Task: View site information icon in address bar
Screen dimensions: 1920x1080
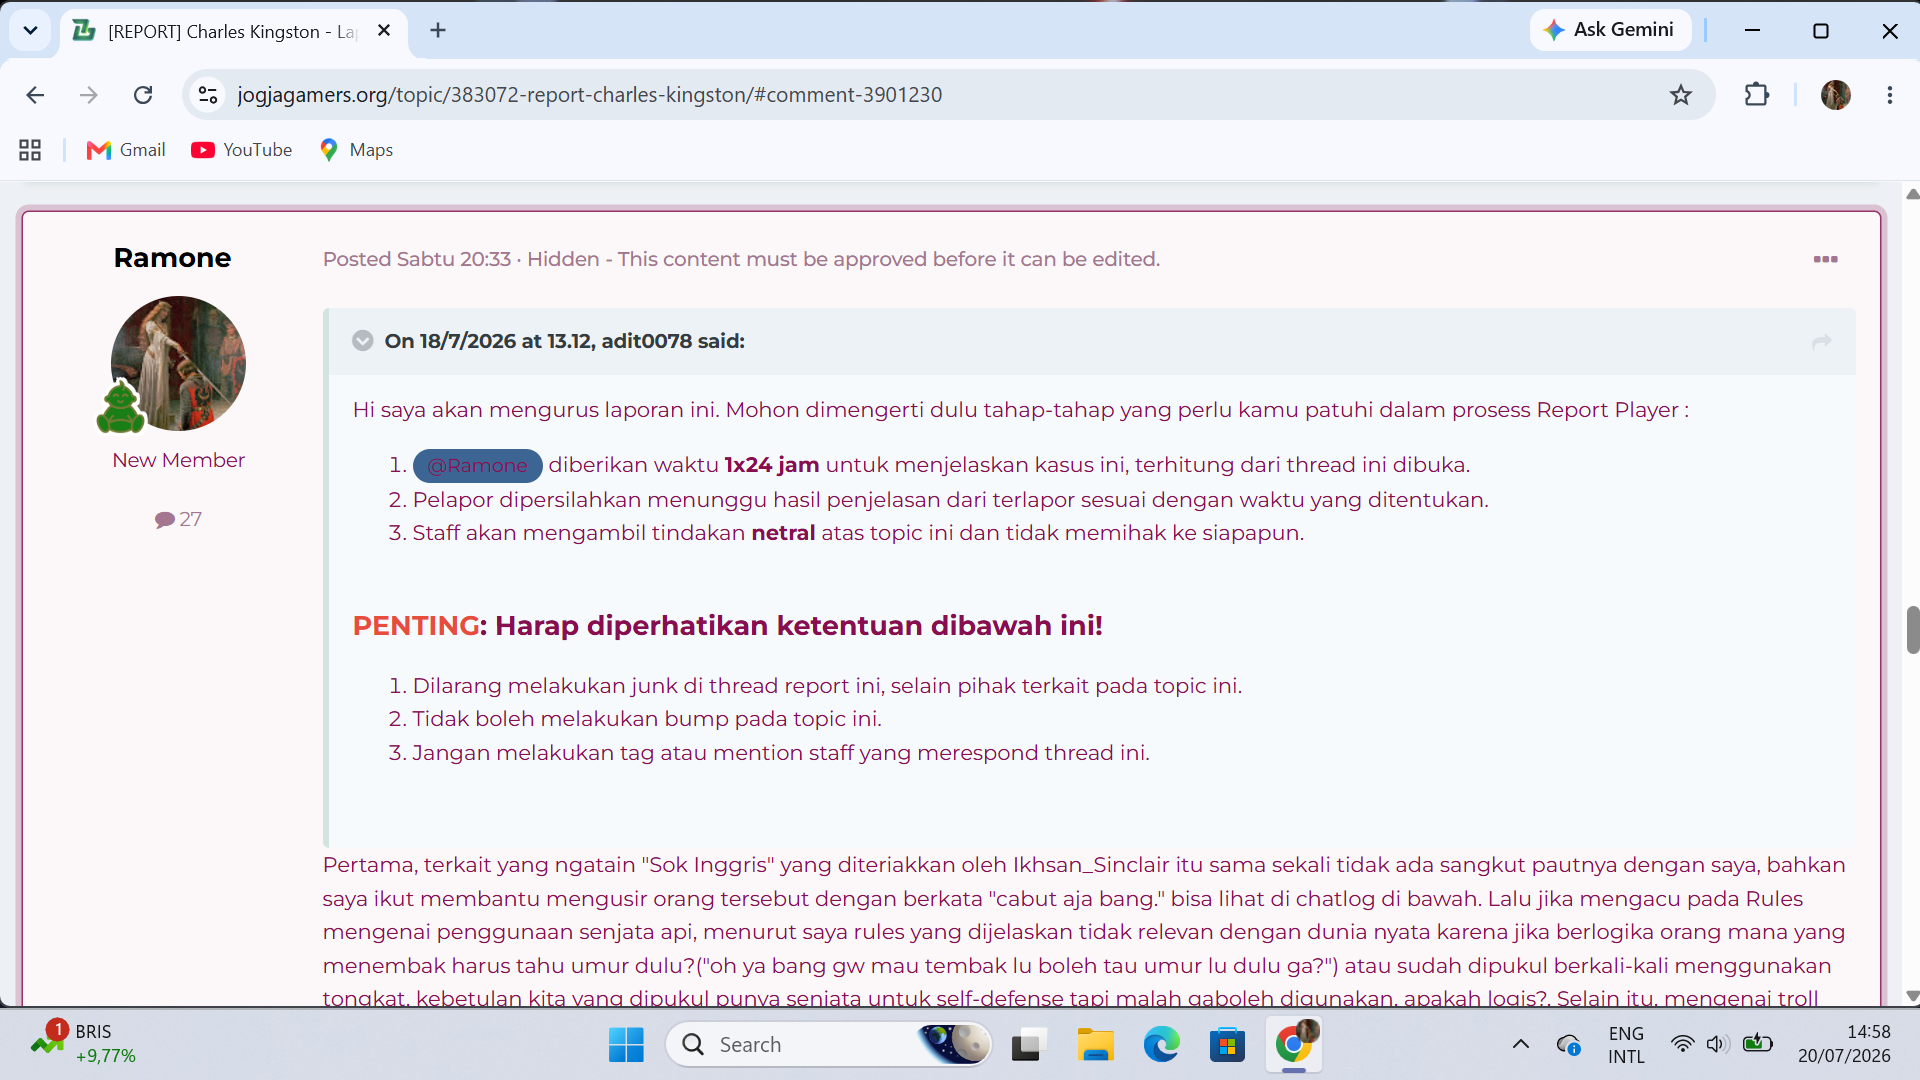Action: tap(208, 95)
